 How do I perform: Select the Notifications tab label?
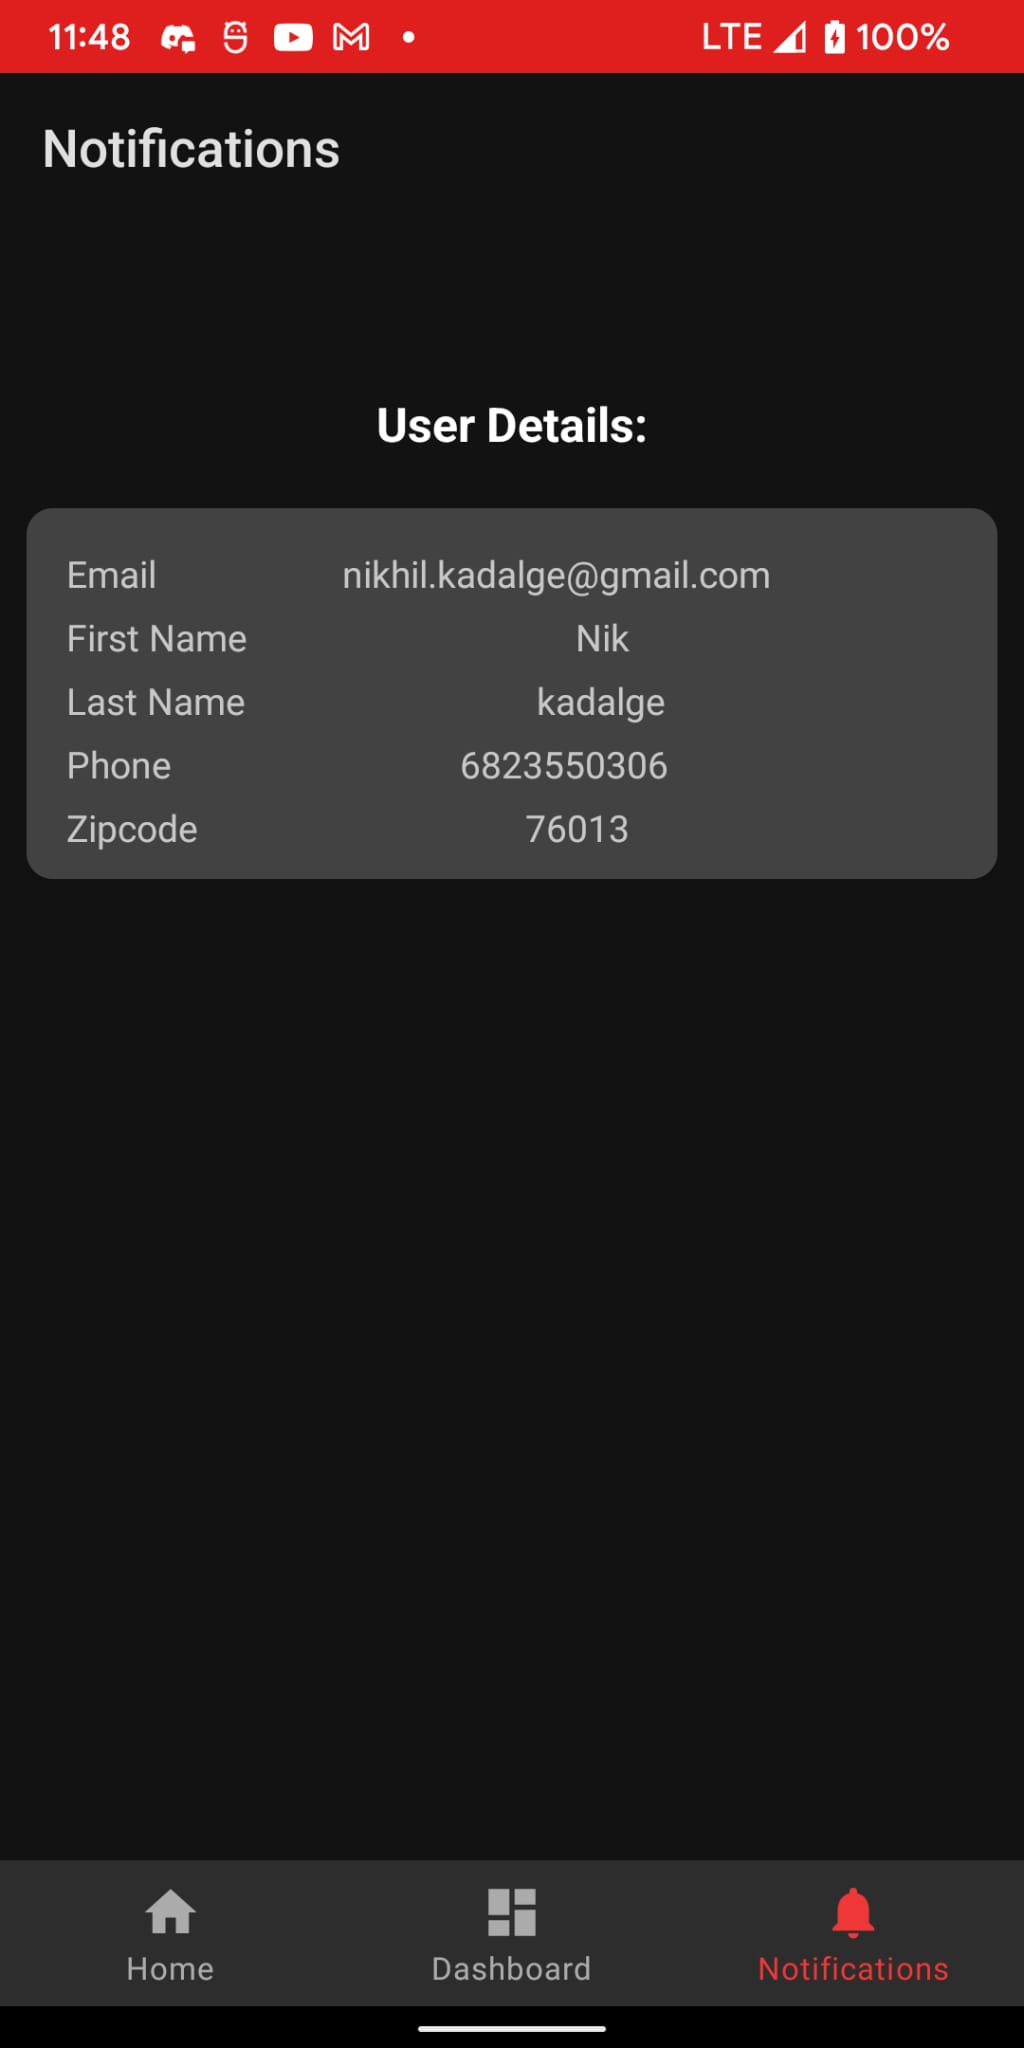tap(853, 1969)
